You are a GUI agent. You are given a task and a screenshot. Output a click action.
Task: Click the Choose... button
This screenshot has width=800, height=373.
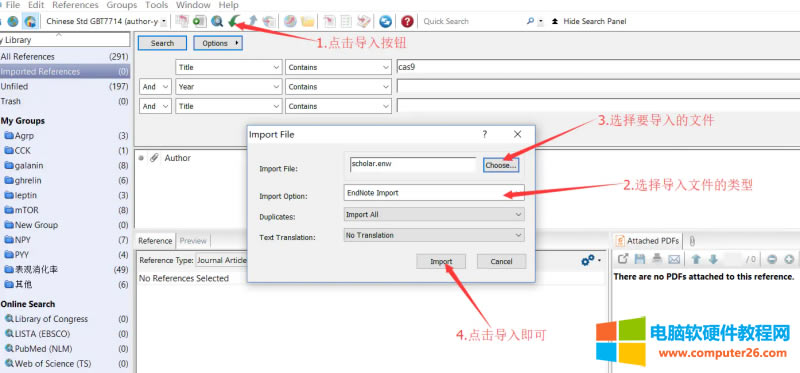501,165
